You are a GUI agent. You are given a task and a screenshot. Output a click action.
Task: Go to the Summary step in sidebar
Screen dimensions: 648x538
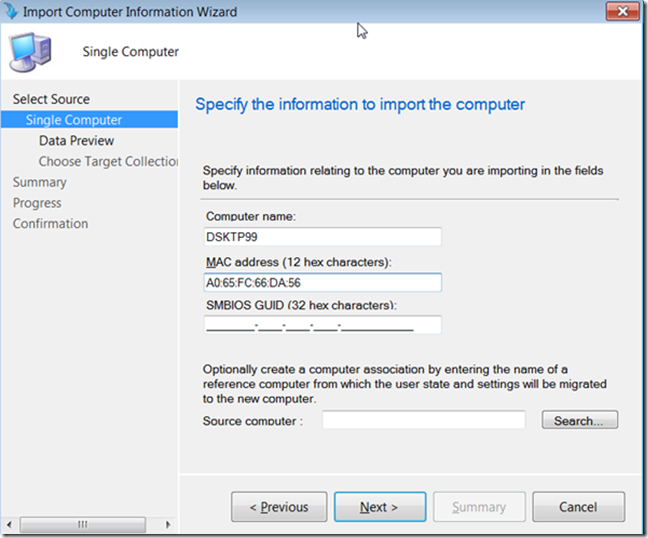(40, 182)
